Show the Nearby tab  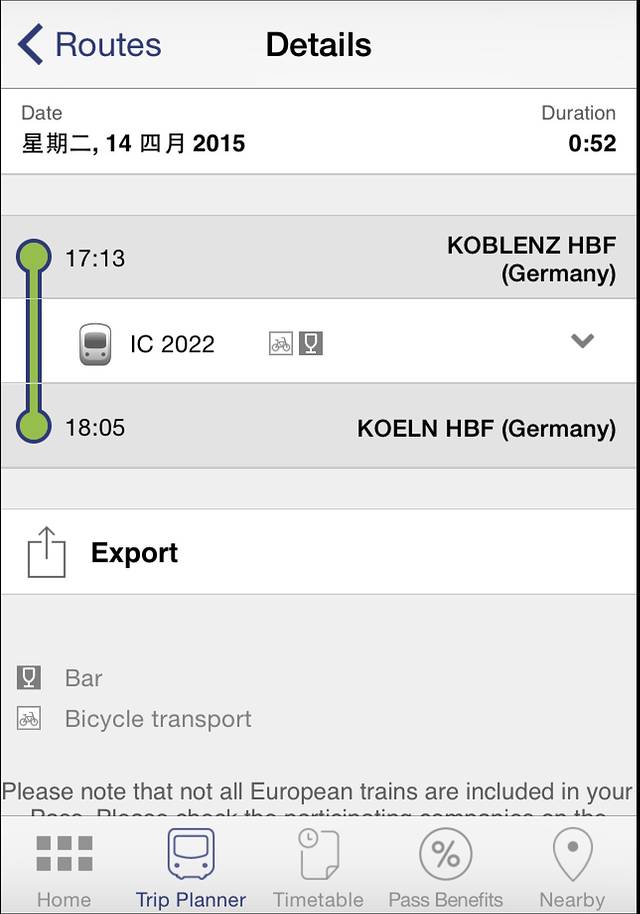[572, 868]
